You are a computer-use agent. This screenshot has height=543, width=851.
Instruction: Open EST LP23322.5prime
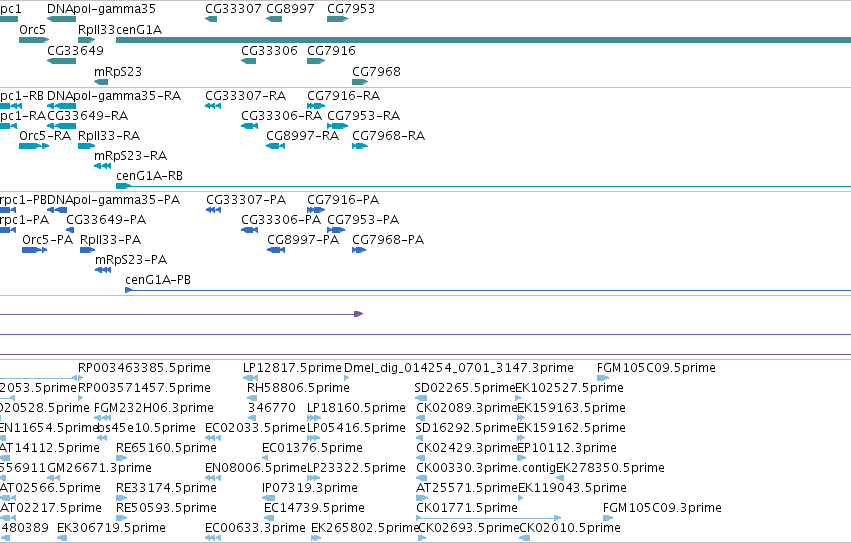click(x=357, y=468)
